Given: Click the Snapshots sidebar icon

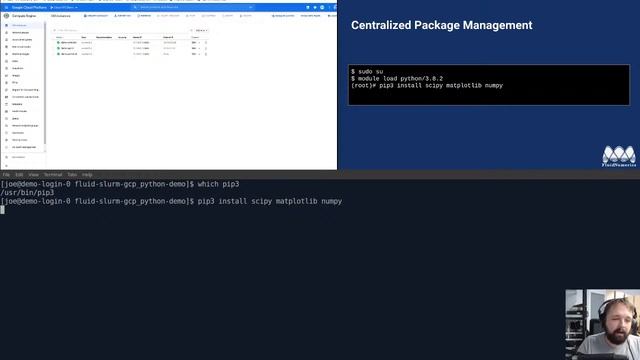Looking at the screenshot, I should (x=6, y=68).
